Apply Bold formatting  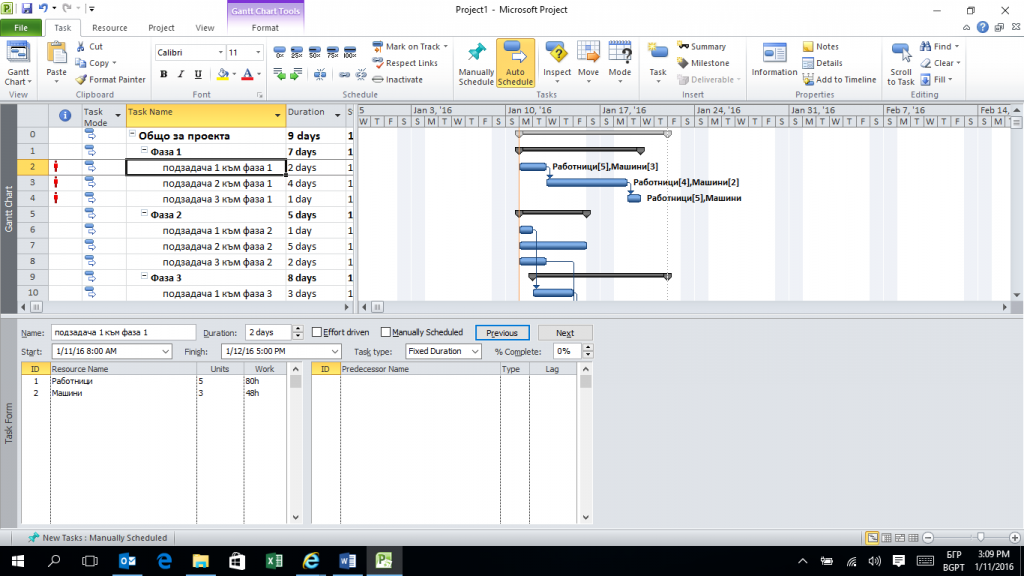[x=163, y=74]
